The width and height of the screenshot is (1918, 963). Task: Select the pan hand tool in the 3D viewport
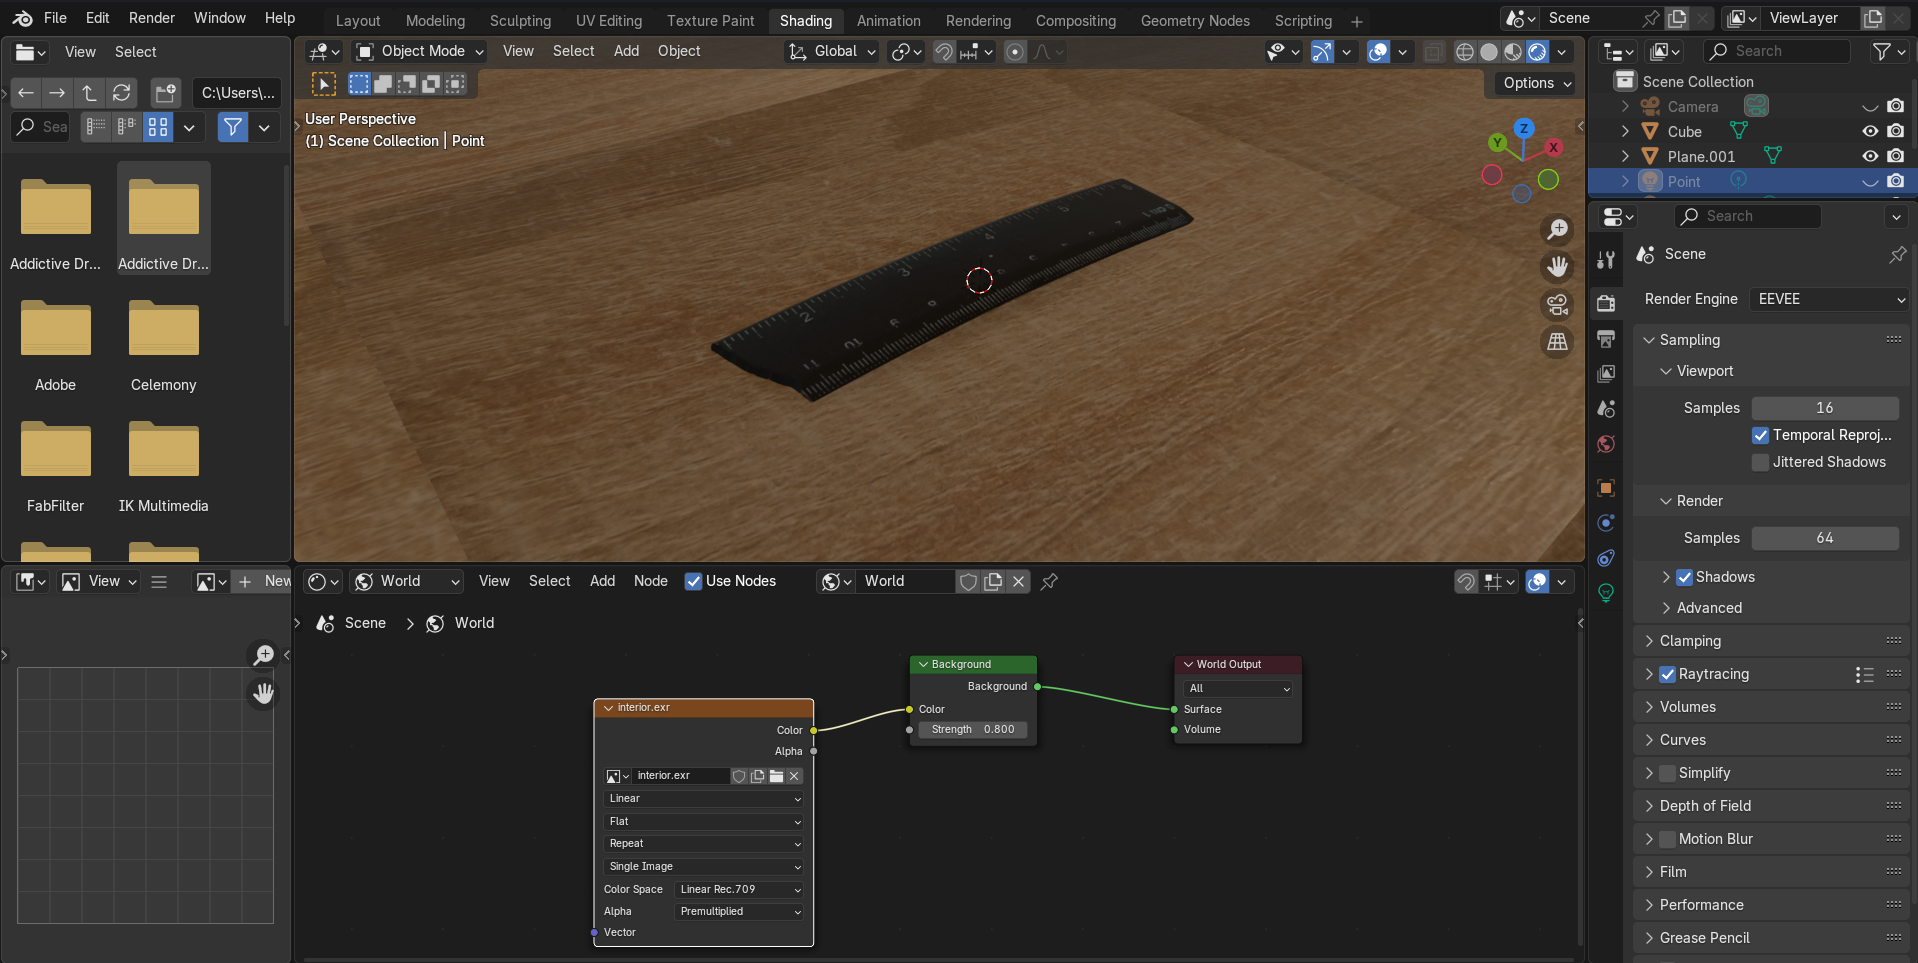click(x=1557, y=267)
